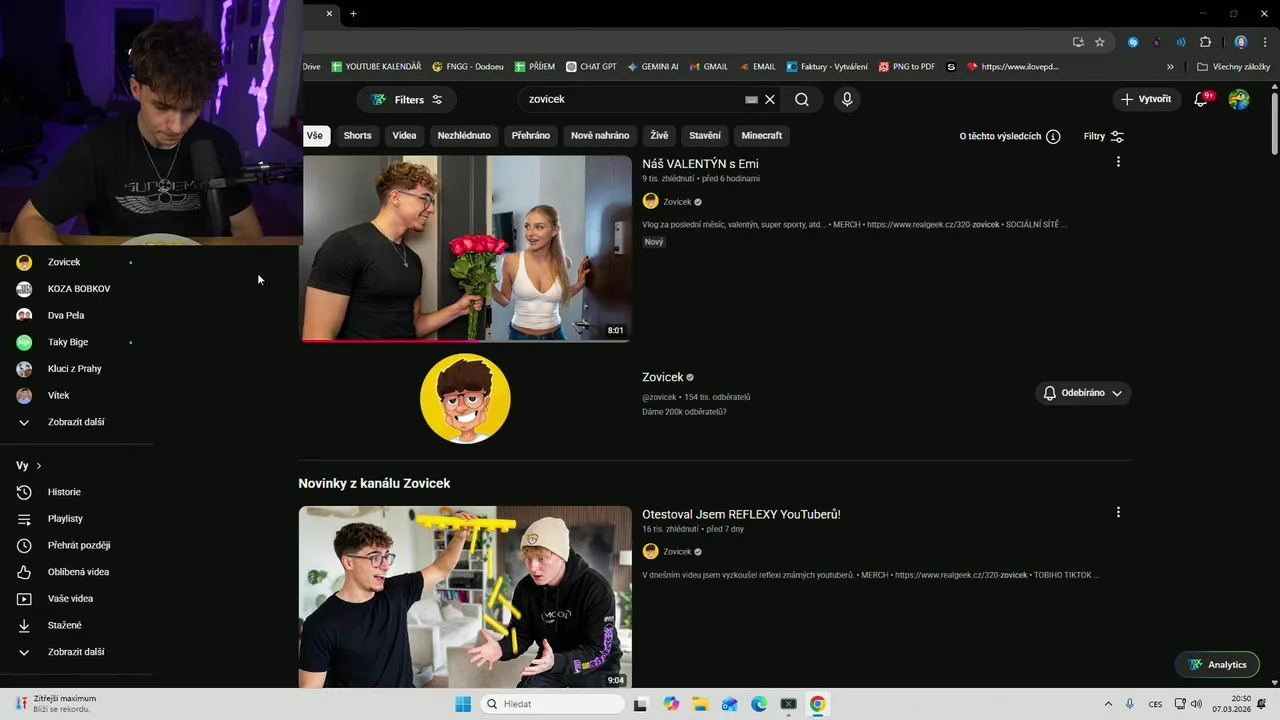
Task: Open Vitek subscription in sidebar
Action: pos(77,395)
